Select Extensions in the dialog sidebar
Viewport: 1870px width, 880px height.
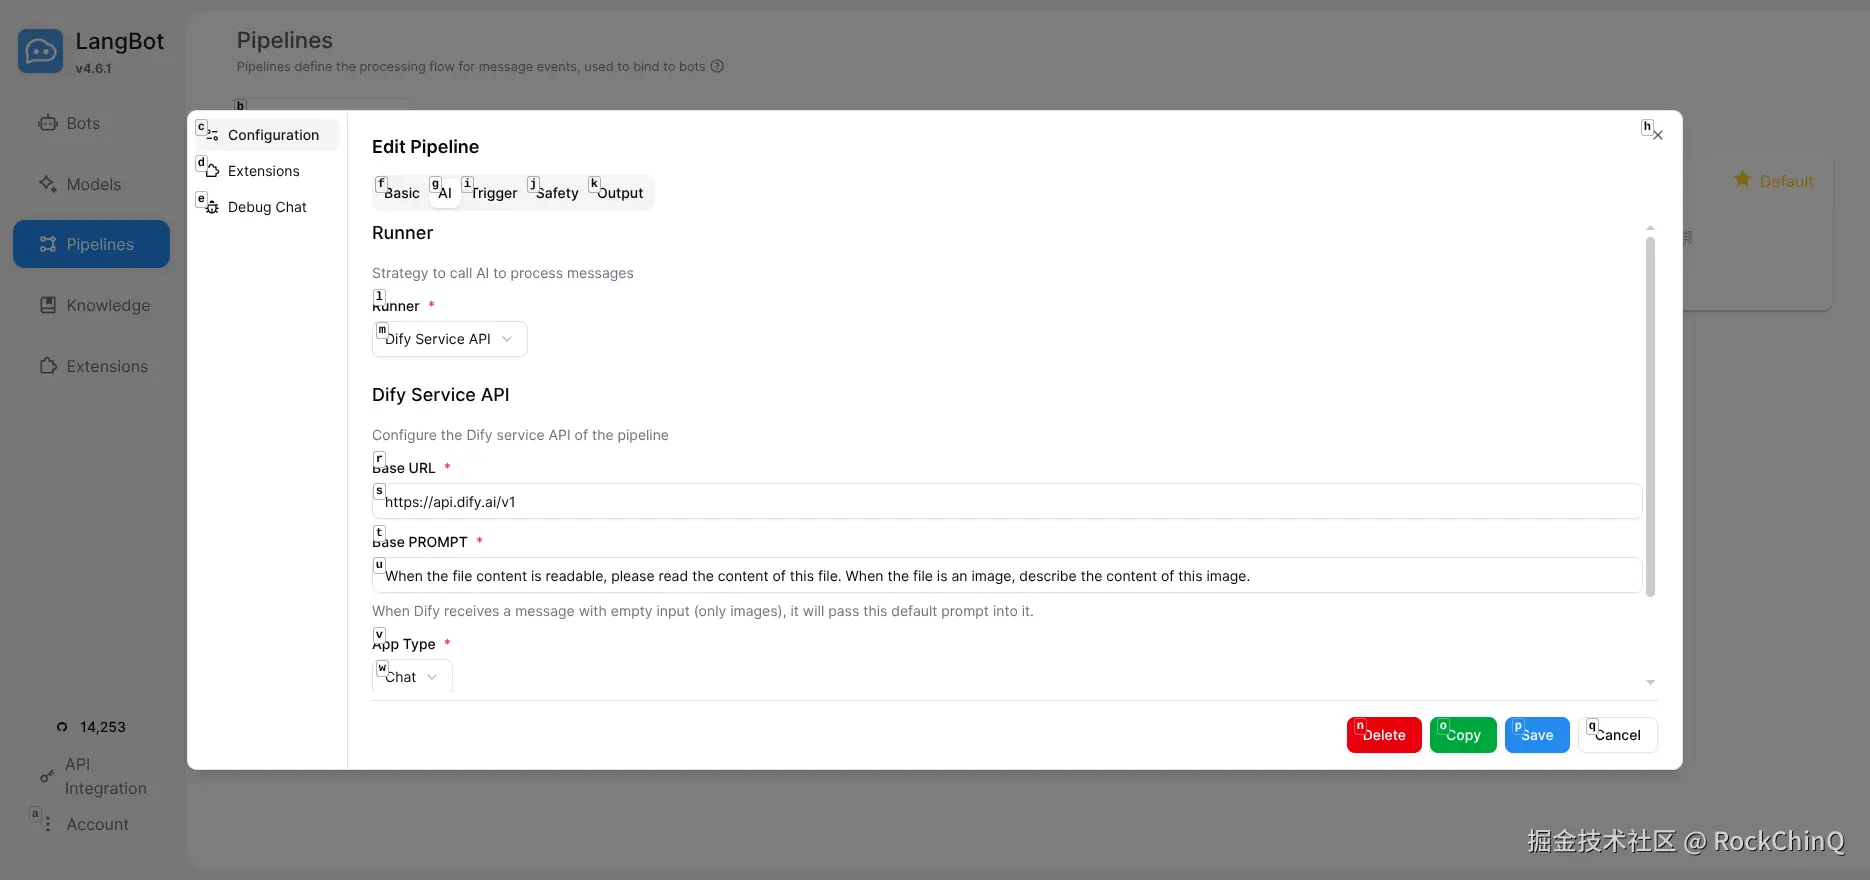tap(267, 171)
